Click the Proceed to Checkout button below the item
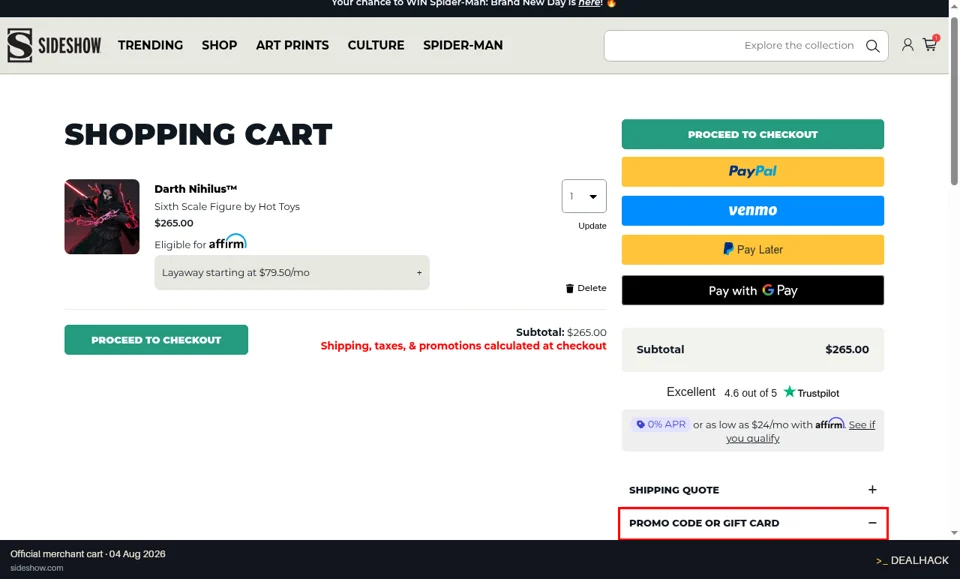This screenshot has width=960, height=579. point(156,340)
